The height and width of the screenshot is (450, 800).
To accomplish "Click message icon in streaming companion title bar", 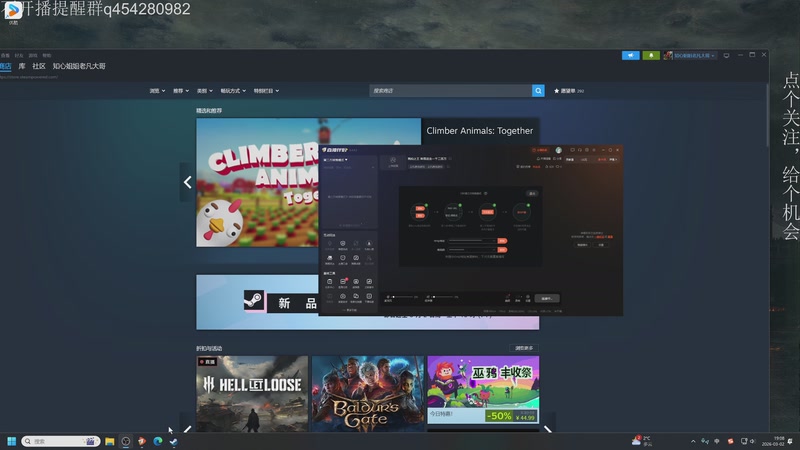I will (572, 150).
